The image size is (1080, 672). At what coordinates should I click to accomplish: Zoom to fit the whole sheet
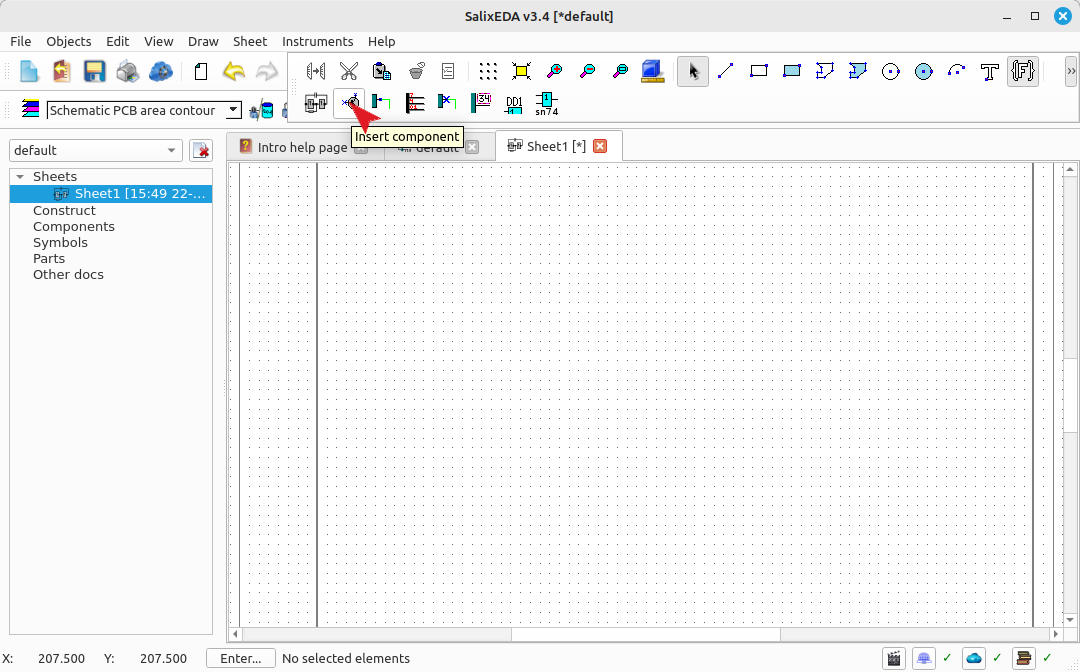tap(521, 71)
